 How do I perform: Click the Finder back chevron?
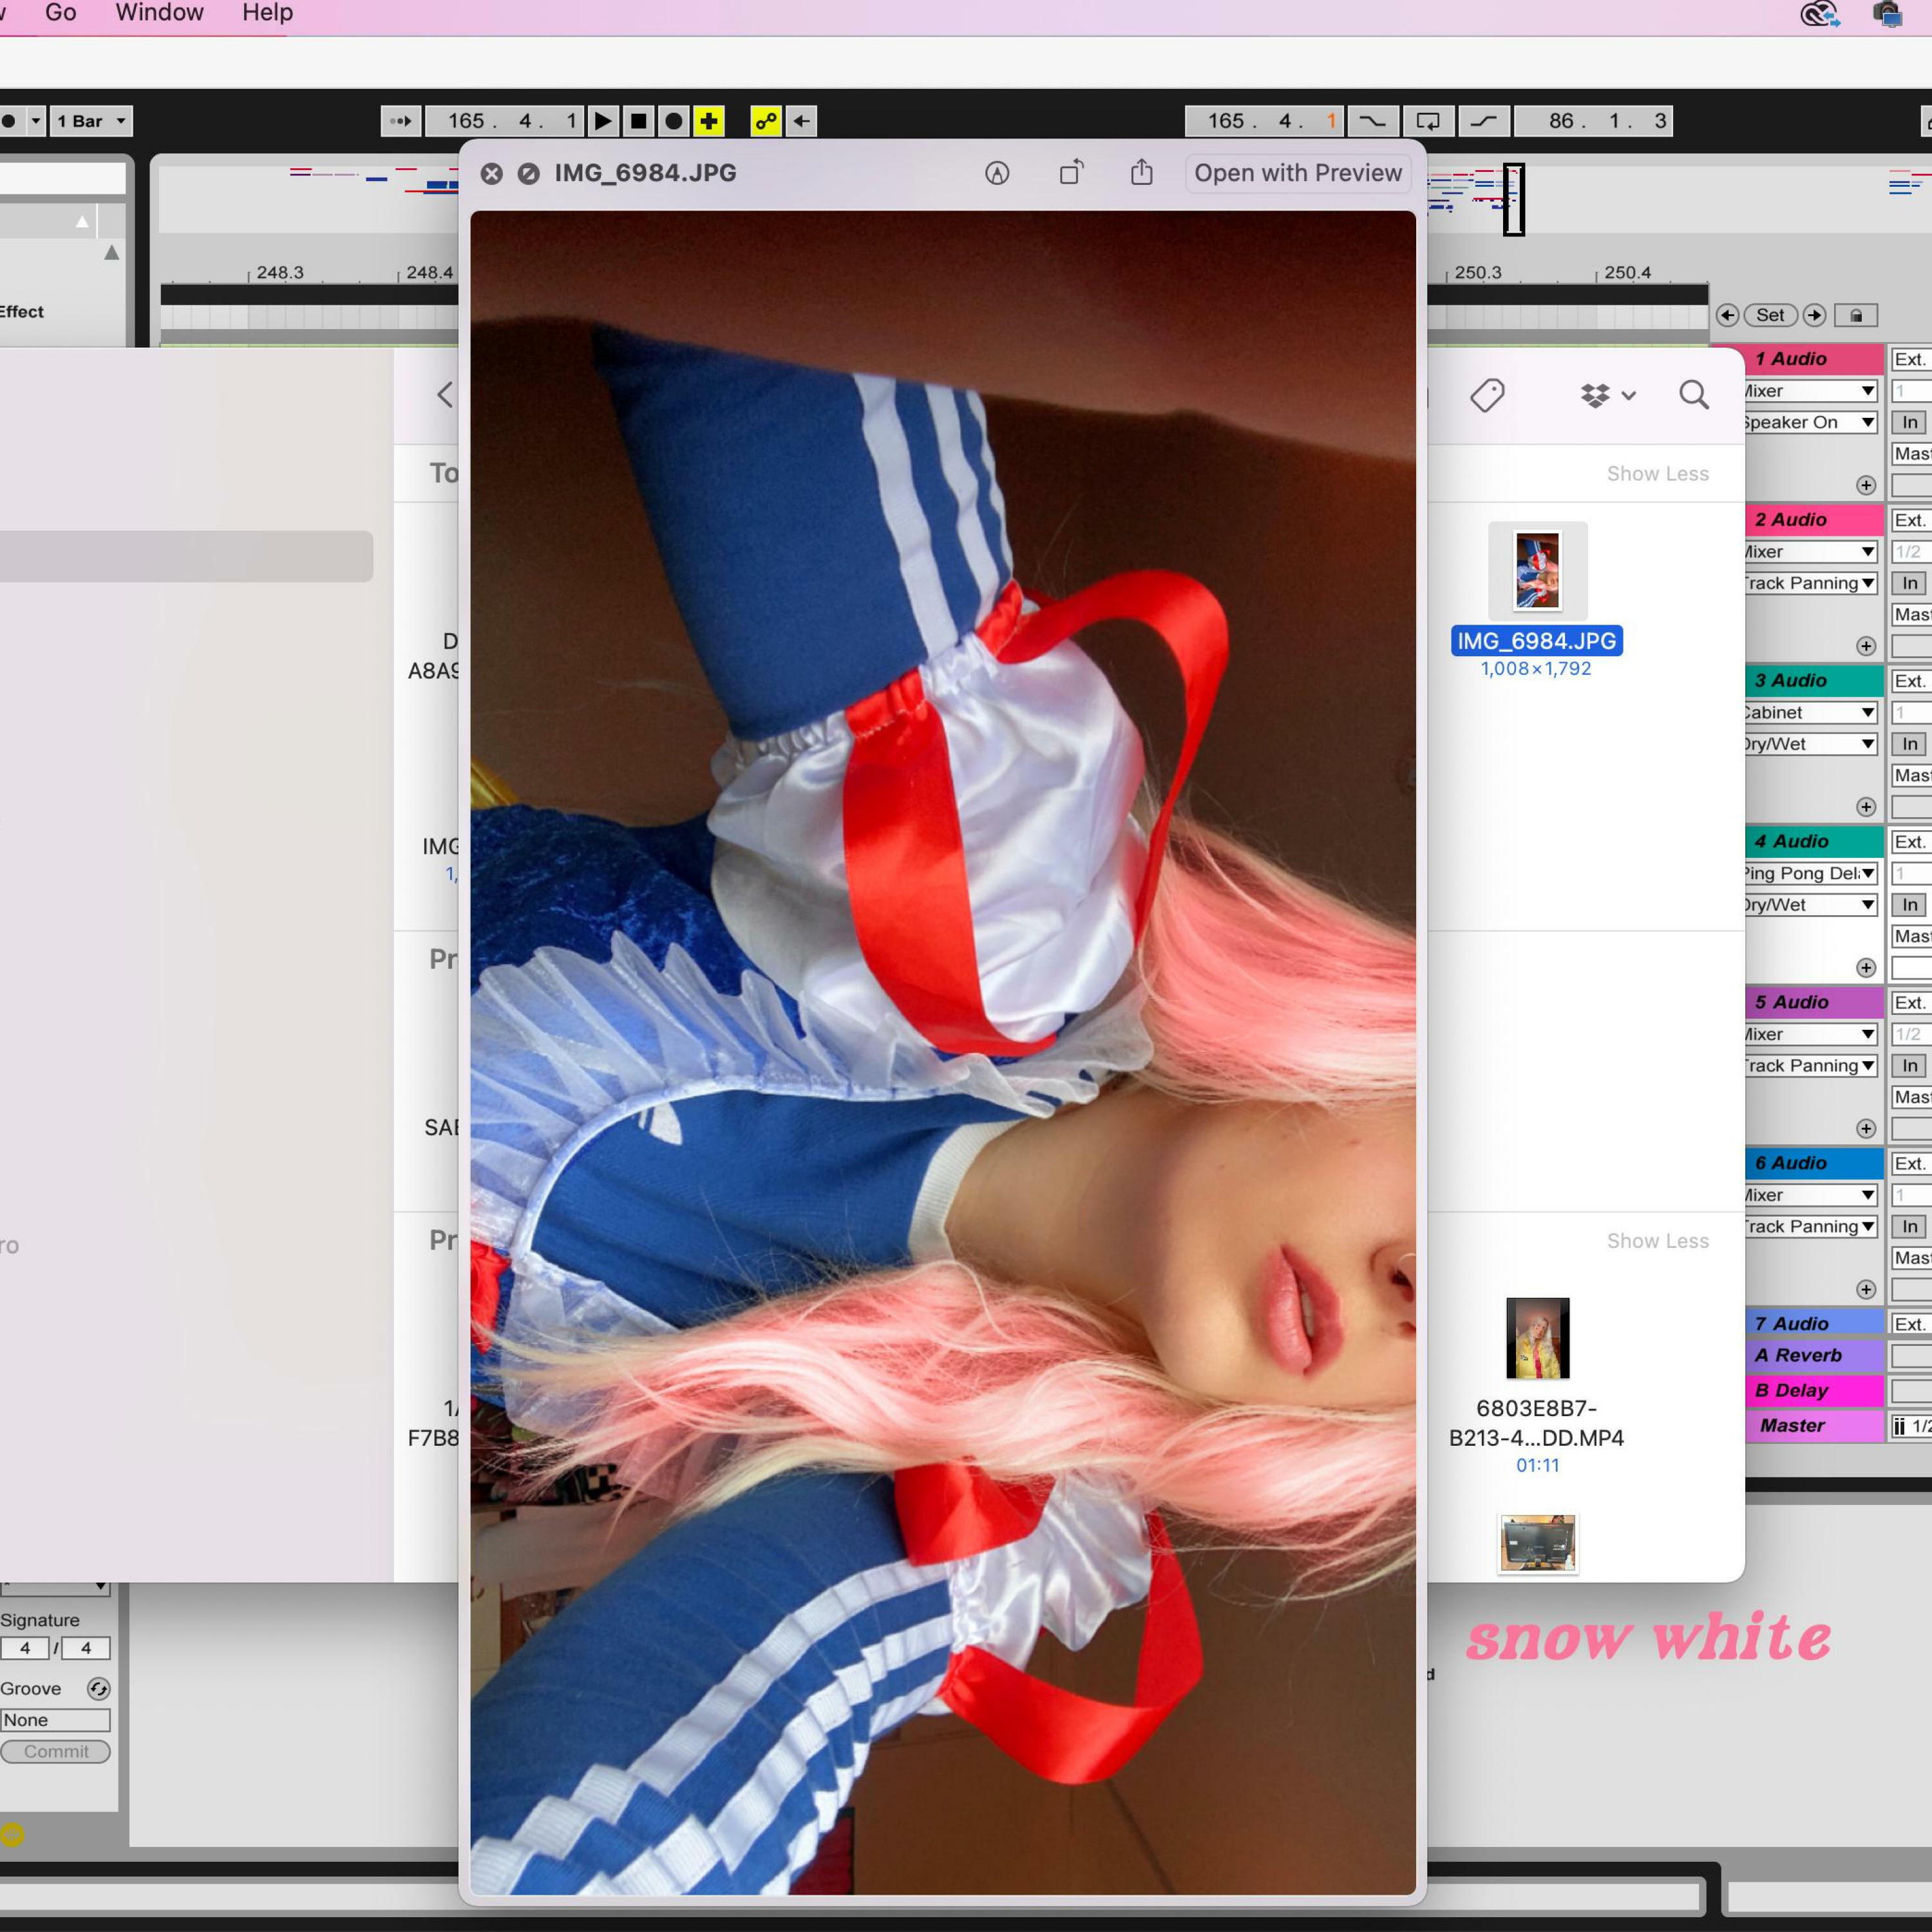[x=445, y=394]
